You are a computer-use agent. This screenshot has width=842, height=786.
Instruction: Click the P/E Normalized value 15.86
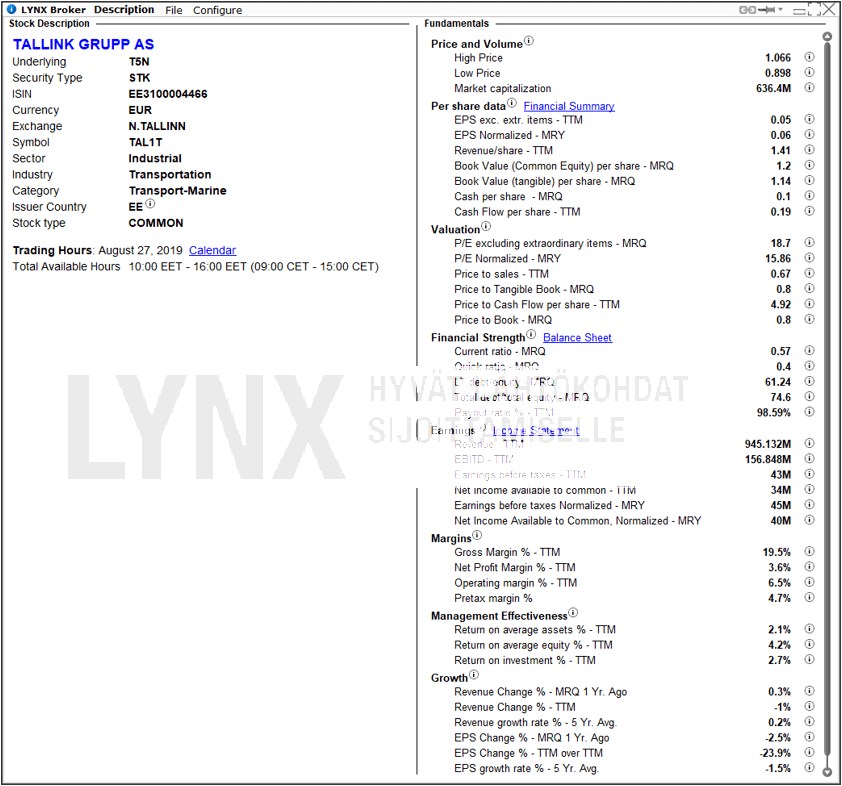[778, 258]
